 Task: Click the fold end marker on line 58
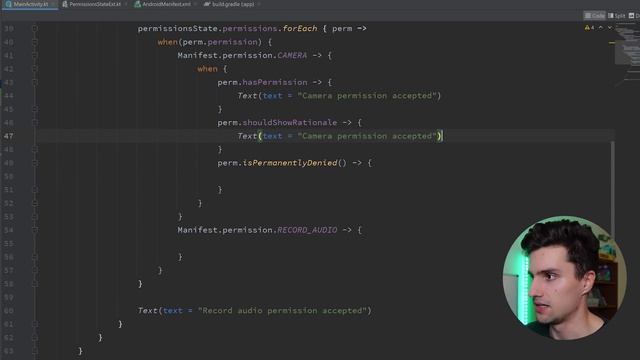tap(35, 284)
